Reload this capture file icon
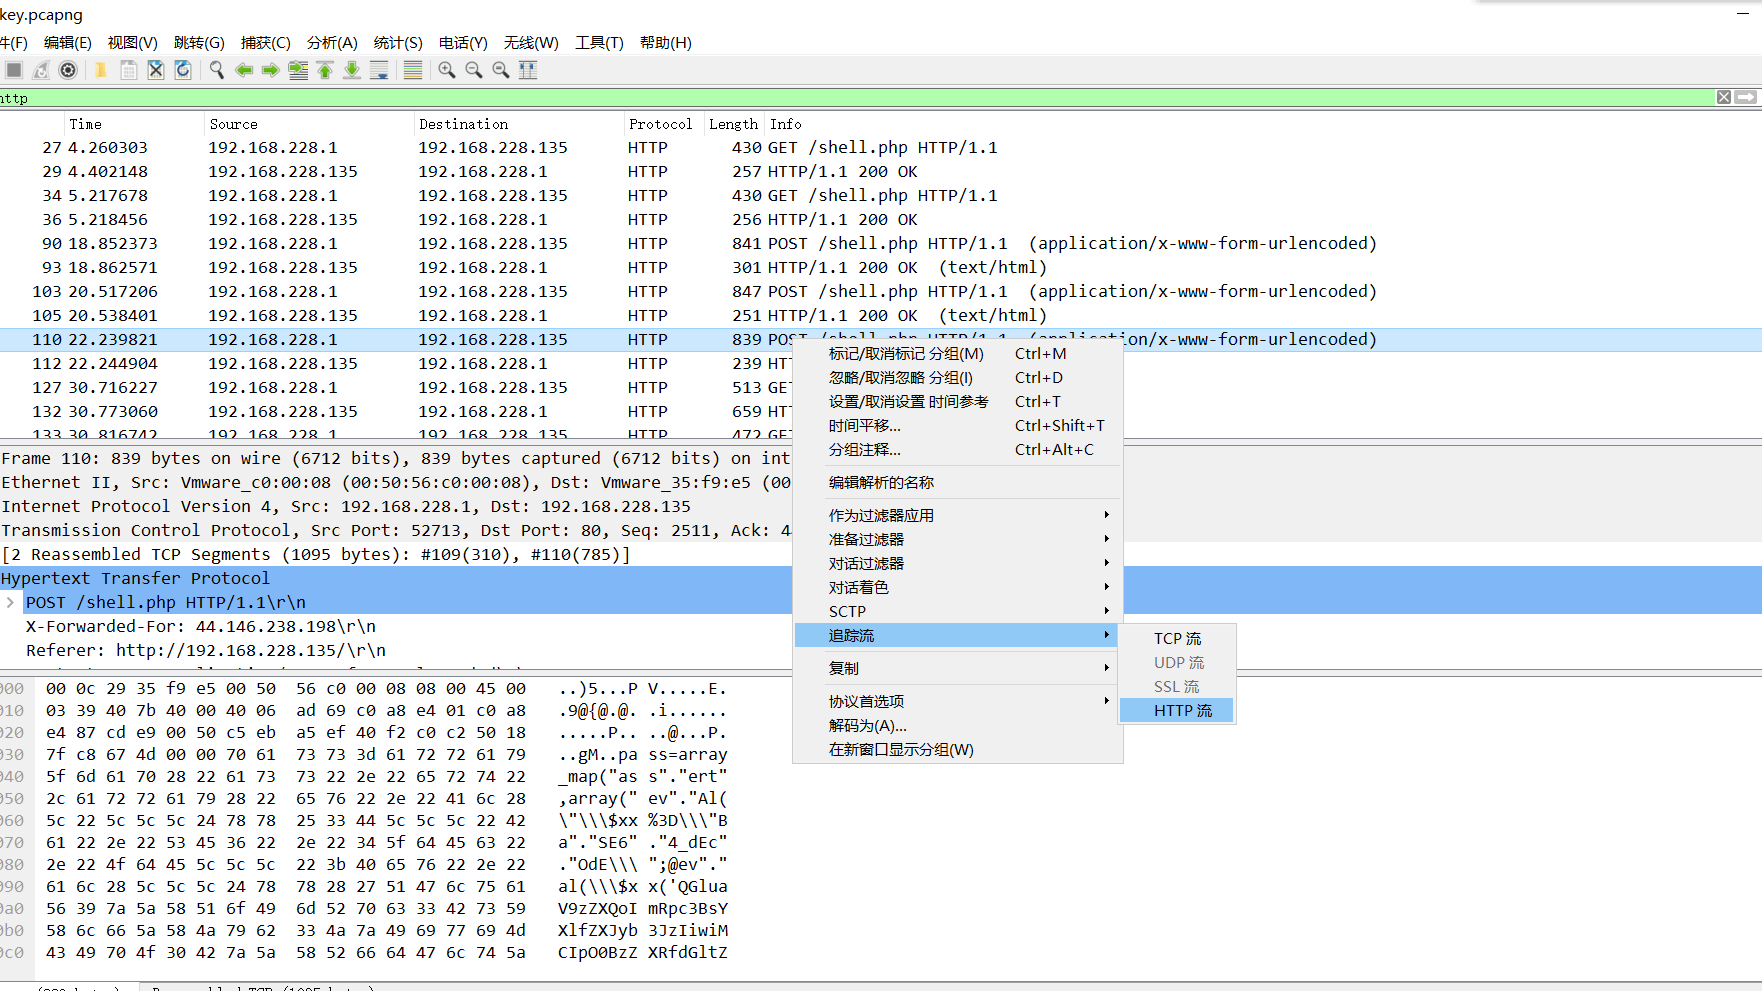The width and height of the screenshot is (1762, 991). 182,70
